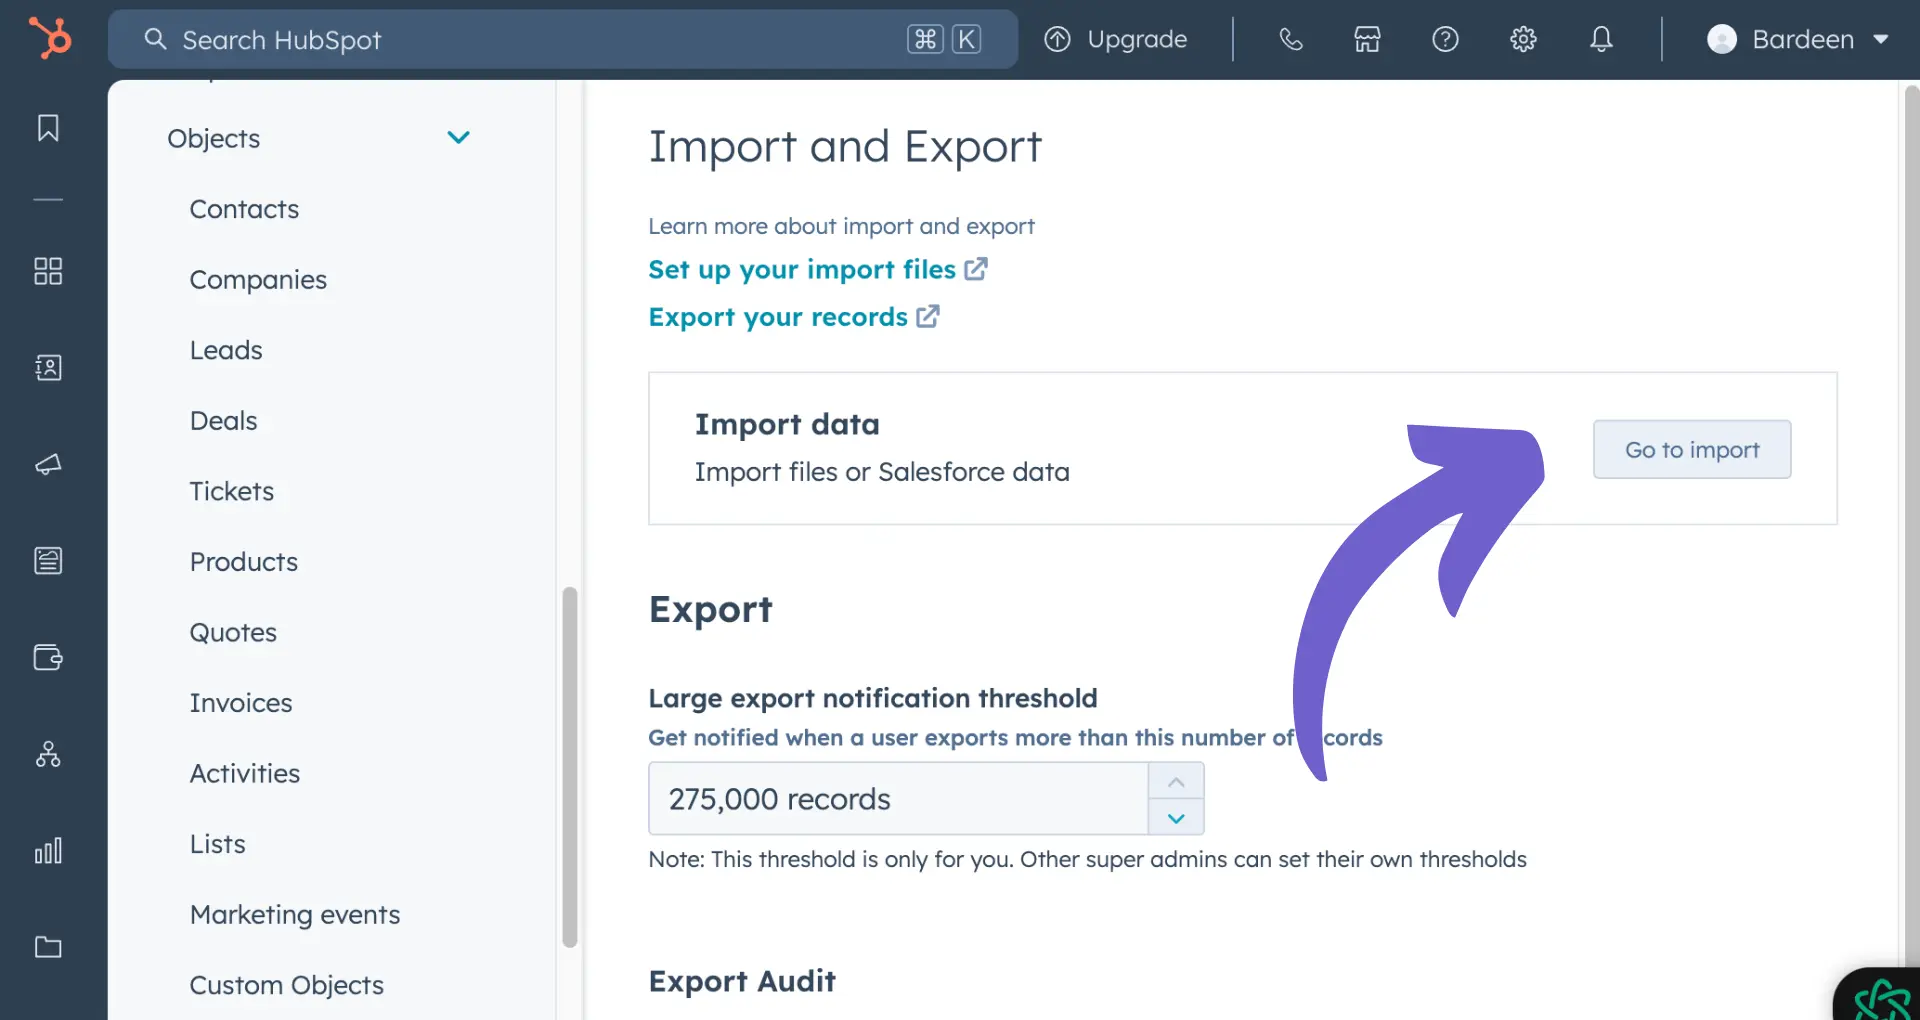Click the Go to import button
The image size is (1920, 1020).
[1692, 449]
